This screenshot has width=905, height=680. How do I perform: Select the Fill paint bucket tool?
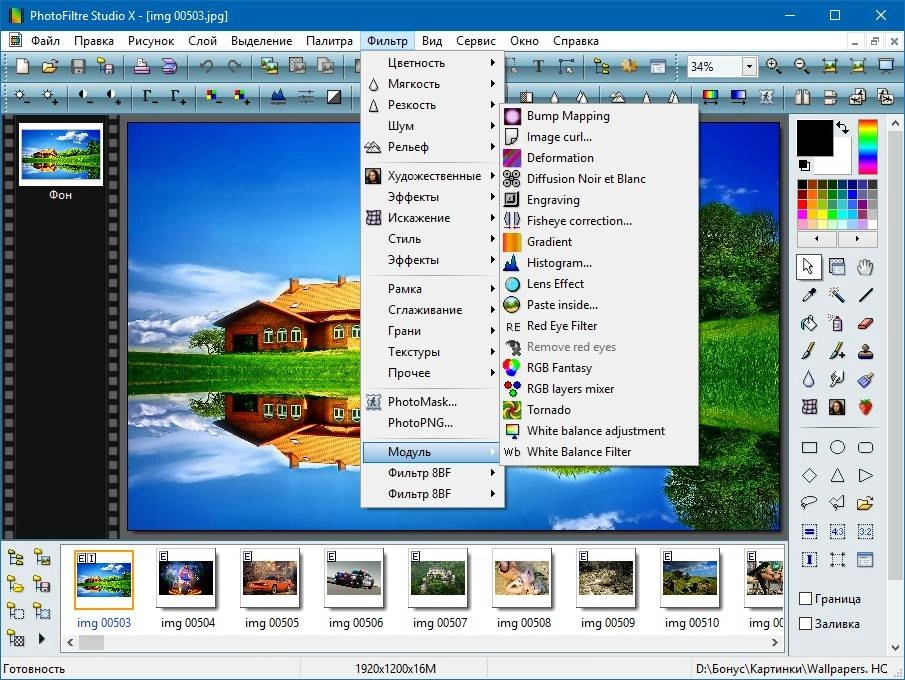click(809, 323)
